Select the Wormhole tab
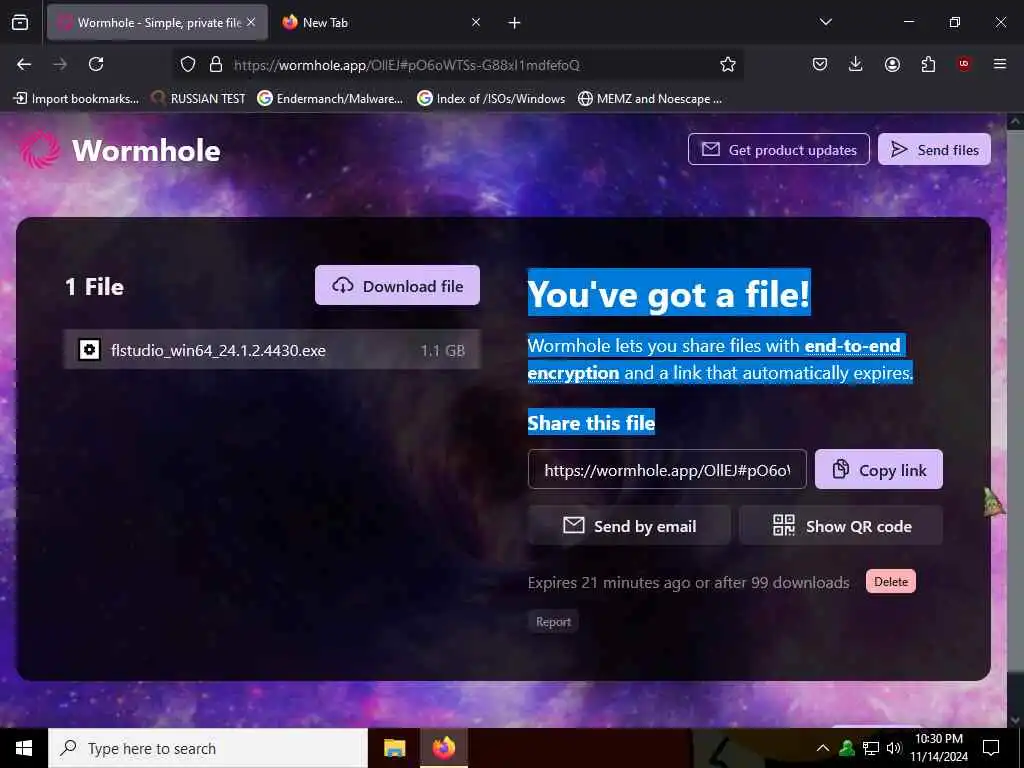1024x768 pixels. [157, 22]
